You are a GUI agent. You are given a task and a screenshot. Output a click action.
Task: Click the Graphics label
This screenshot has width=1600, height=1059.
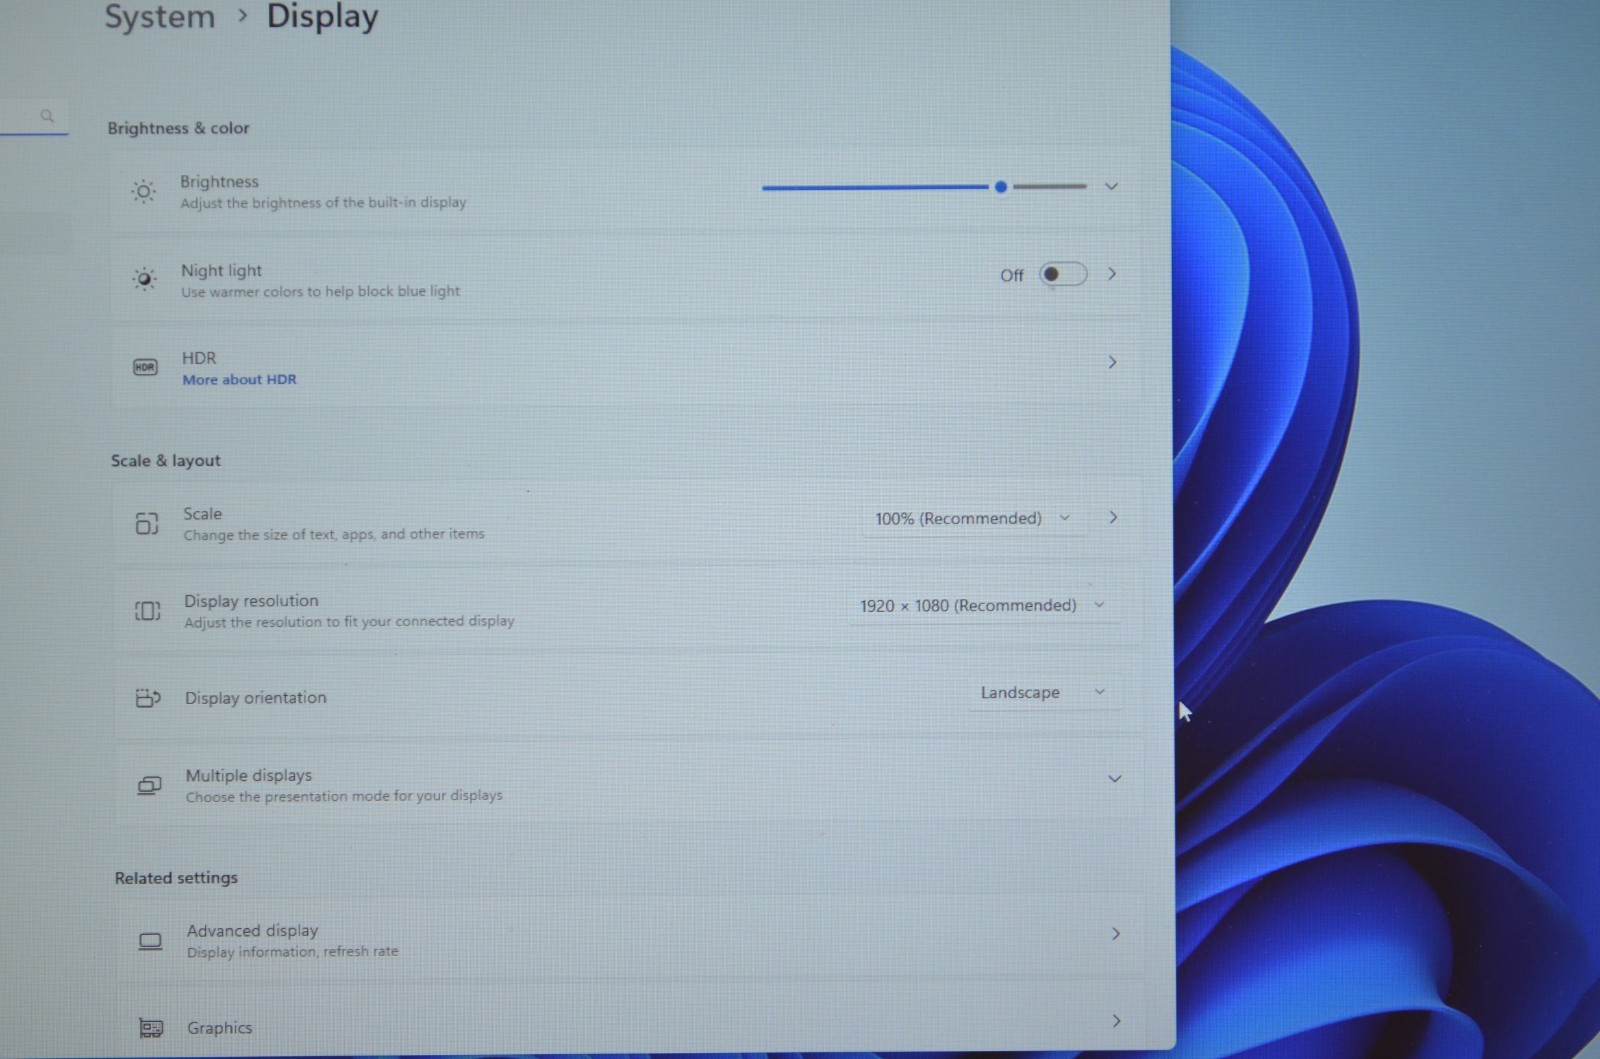219,1027
